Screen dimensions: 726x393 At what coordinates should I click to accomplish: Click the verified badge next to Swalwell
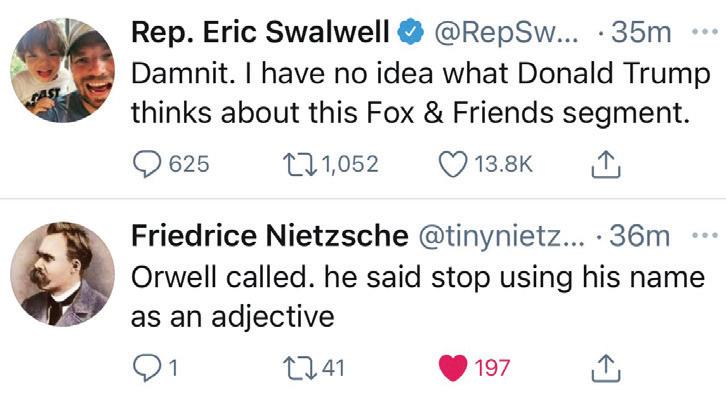pos(411,32)
